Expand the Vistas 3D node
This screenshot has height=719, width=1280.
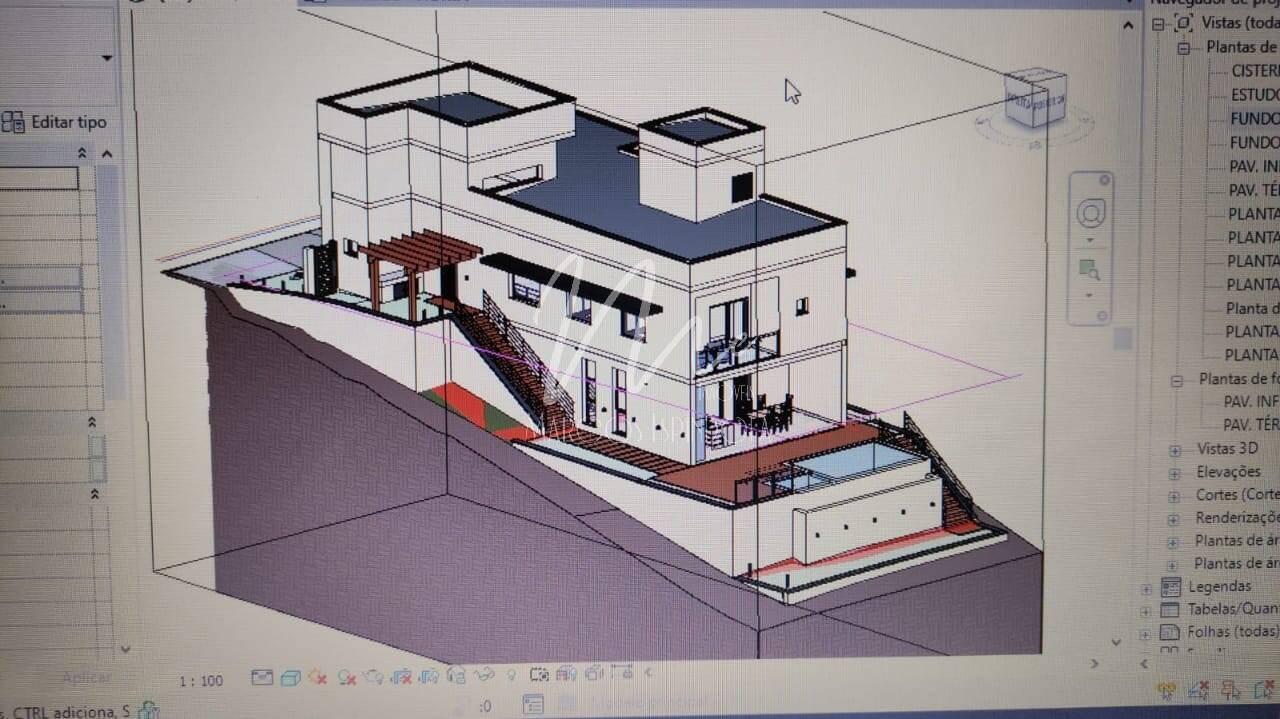pyautogui.click(x=1175, y=449)
